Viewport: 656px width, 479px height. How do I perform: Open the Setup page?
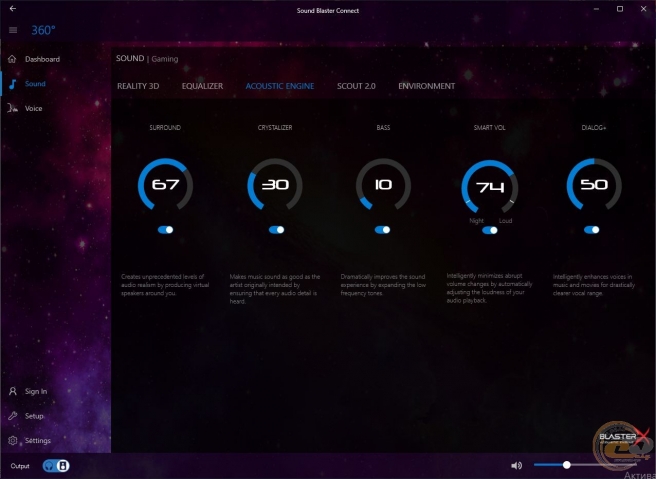[34, 416]
